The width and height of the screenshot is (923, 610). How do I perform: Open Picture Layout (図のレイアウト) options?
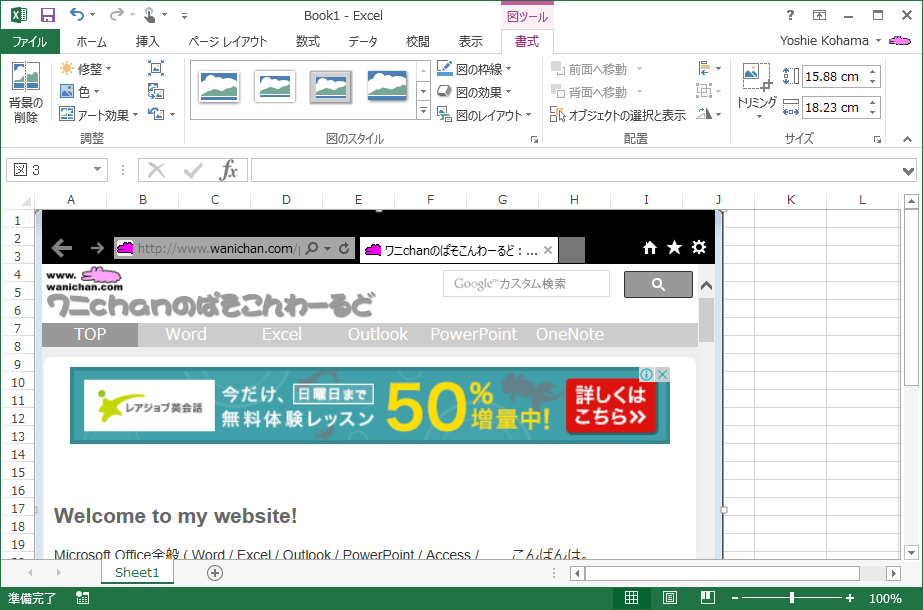point(484,115)
